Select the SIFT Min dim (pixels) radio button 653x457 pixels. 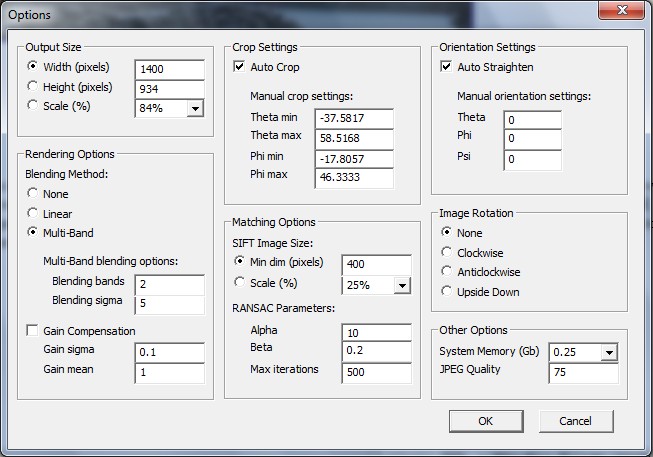point(239,261)
